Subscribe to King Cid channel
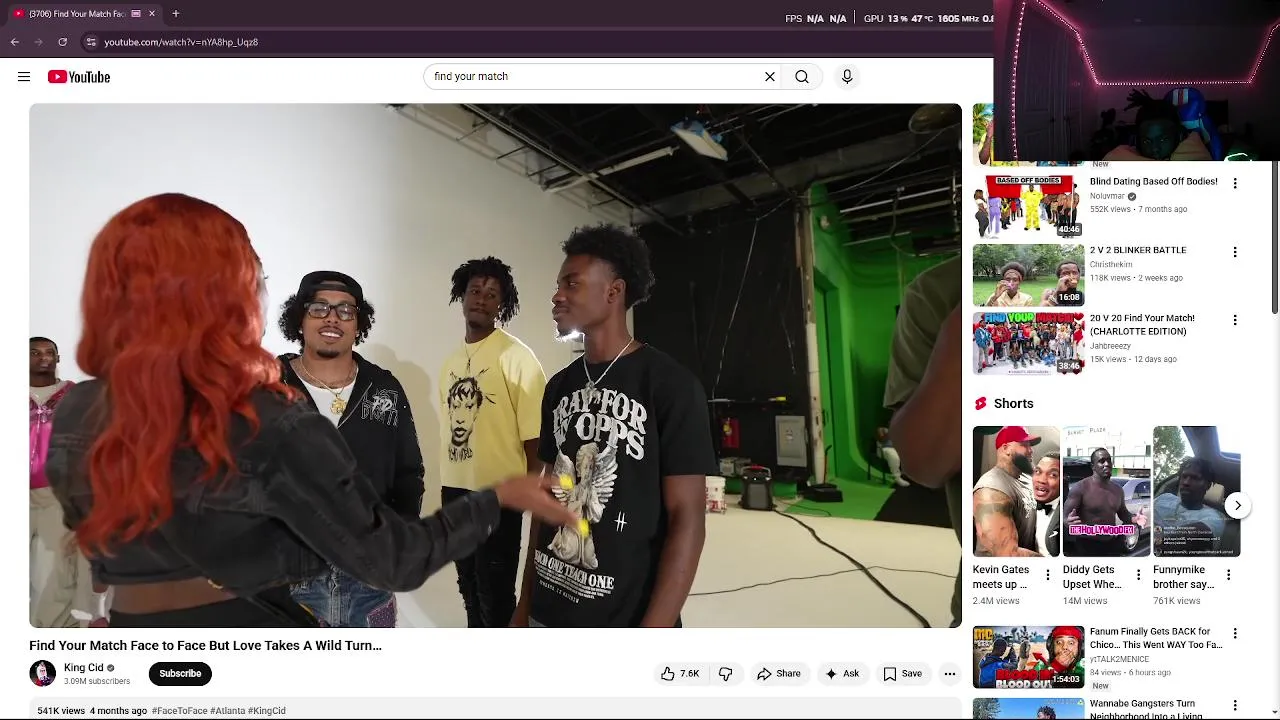 click(x=180, y=674)
